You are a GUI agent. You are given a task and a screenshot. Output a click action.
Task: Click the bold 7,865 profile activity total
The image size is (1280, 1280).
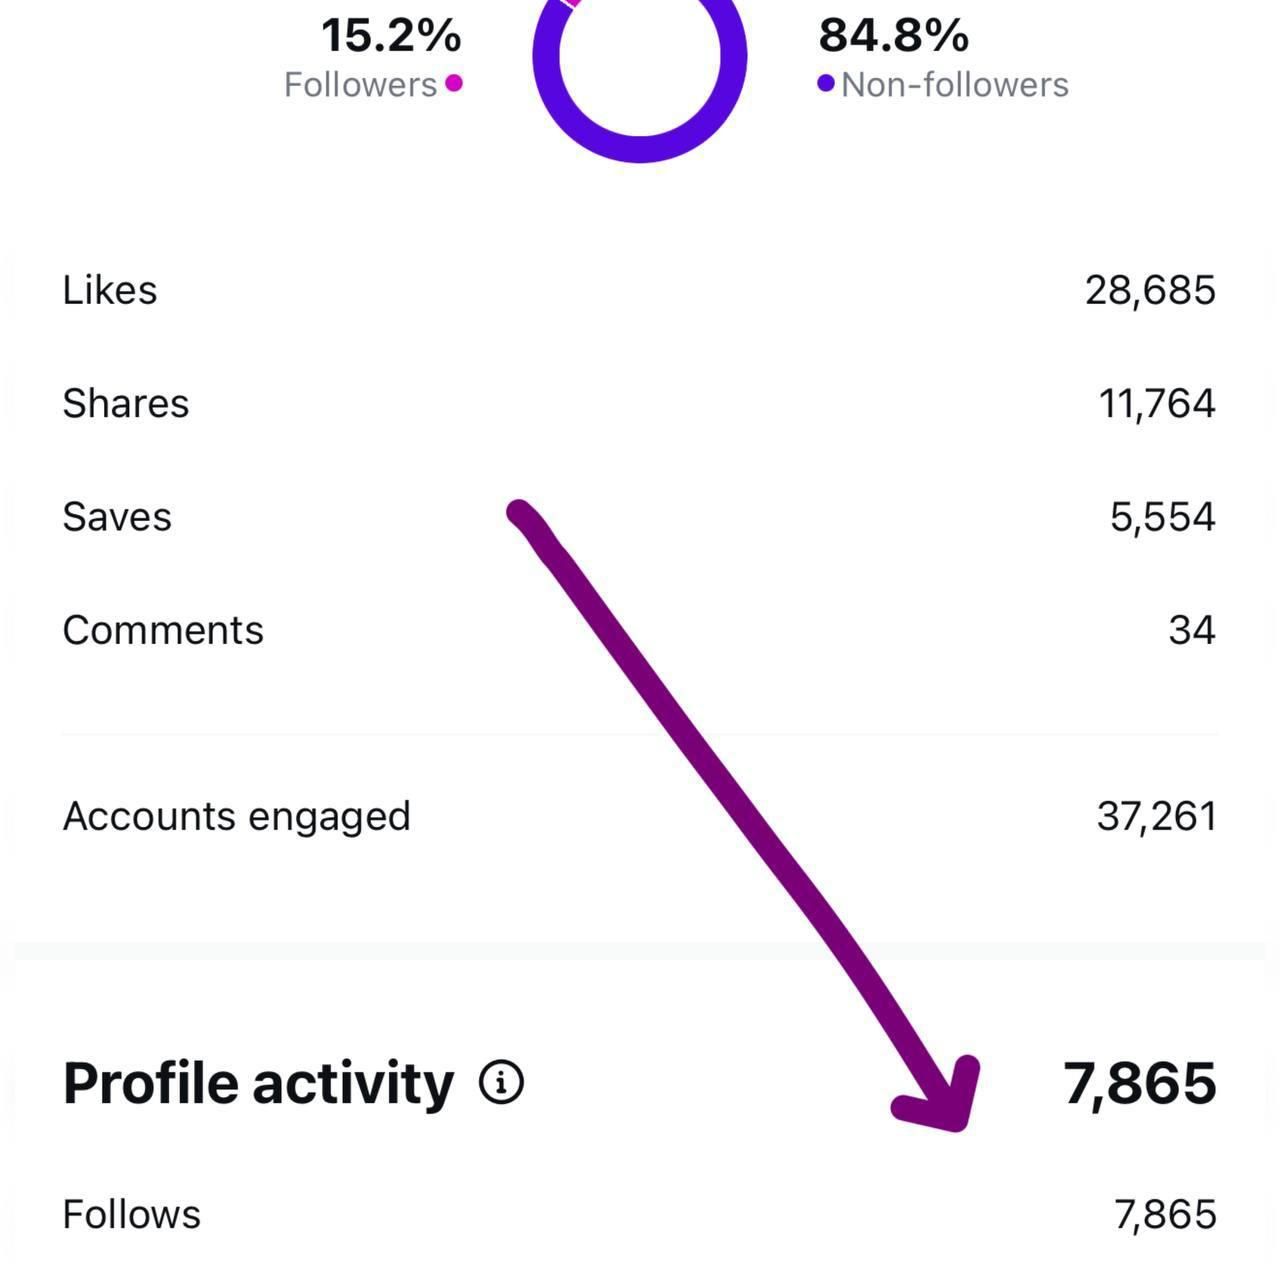[x=1139, y=1083]
